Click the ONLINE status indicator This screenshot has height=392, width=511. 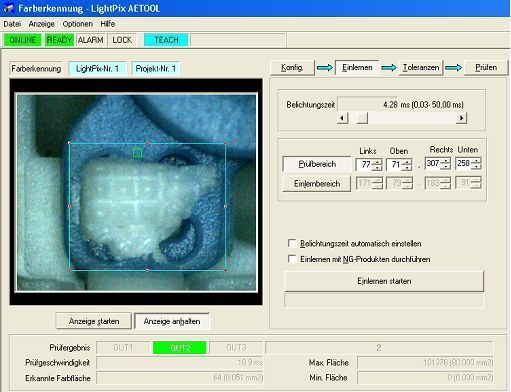[x=23, y=40]
